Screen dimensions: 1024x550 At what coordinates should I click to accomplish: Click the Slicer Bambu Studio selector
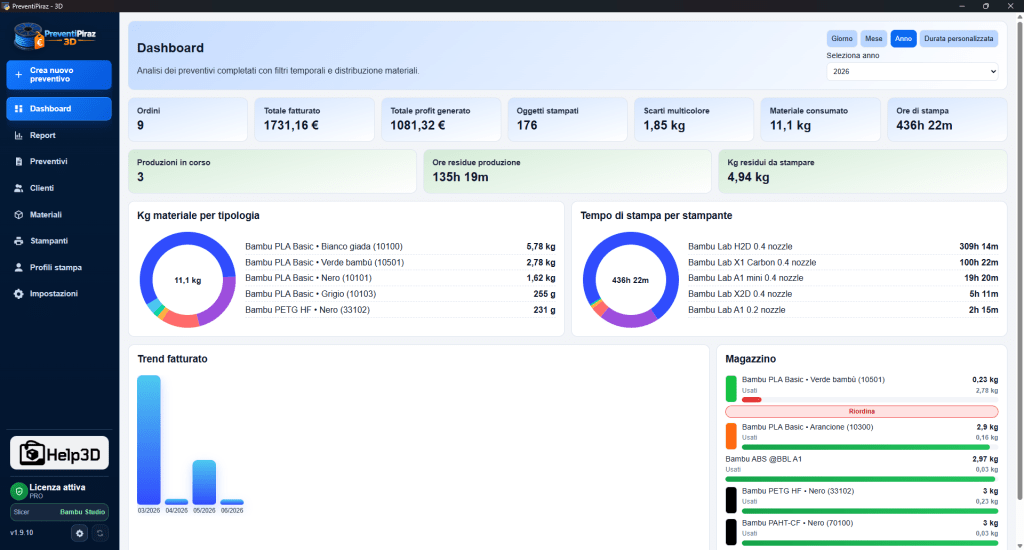pos(59,512)
